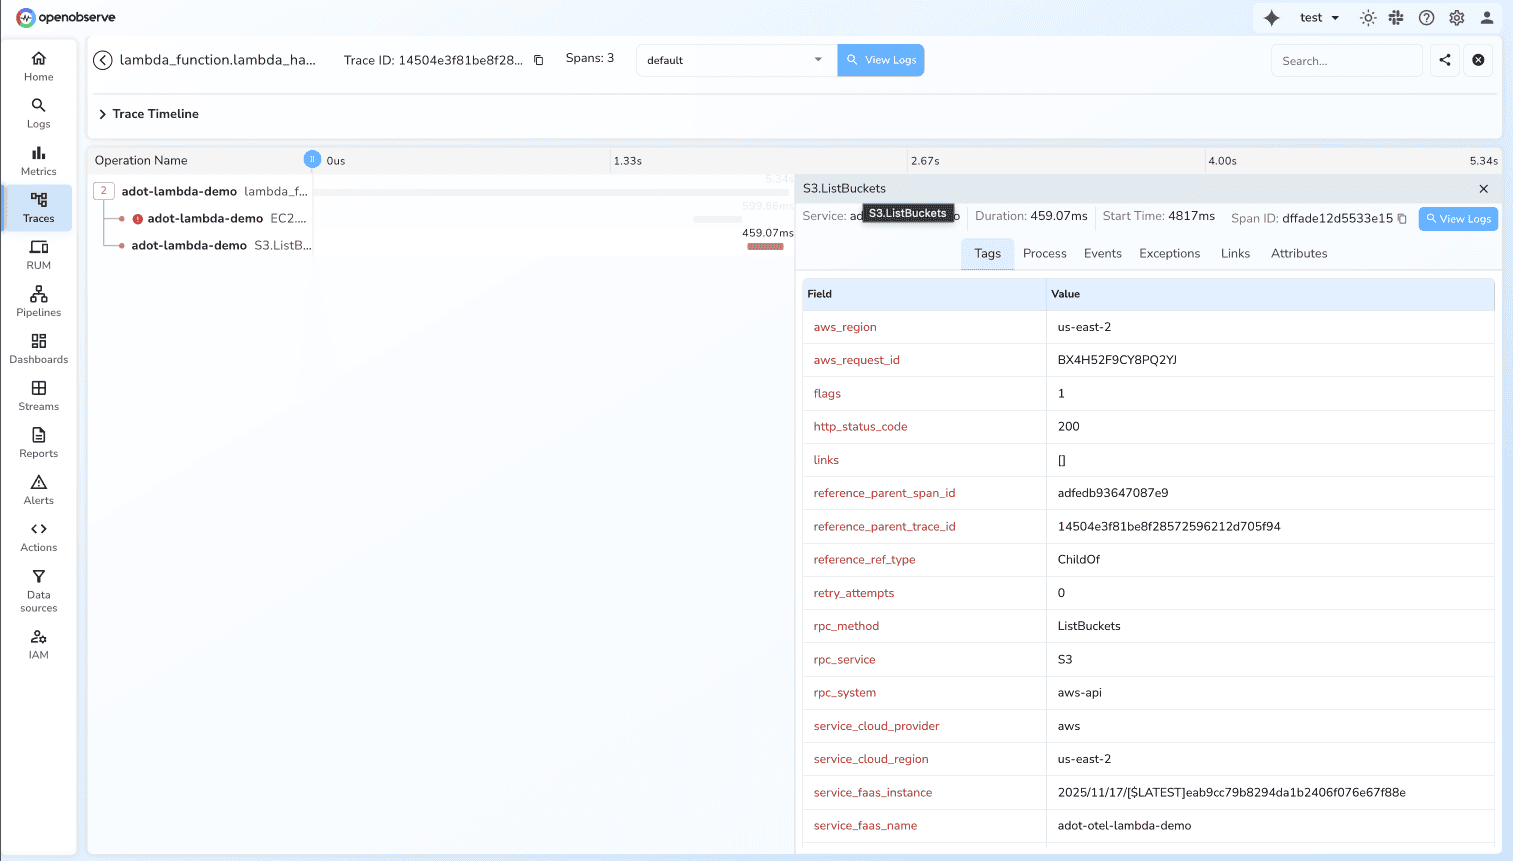
Task: Go to the RUM page
Action: click(x=38, y=254)
